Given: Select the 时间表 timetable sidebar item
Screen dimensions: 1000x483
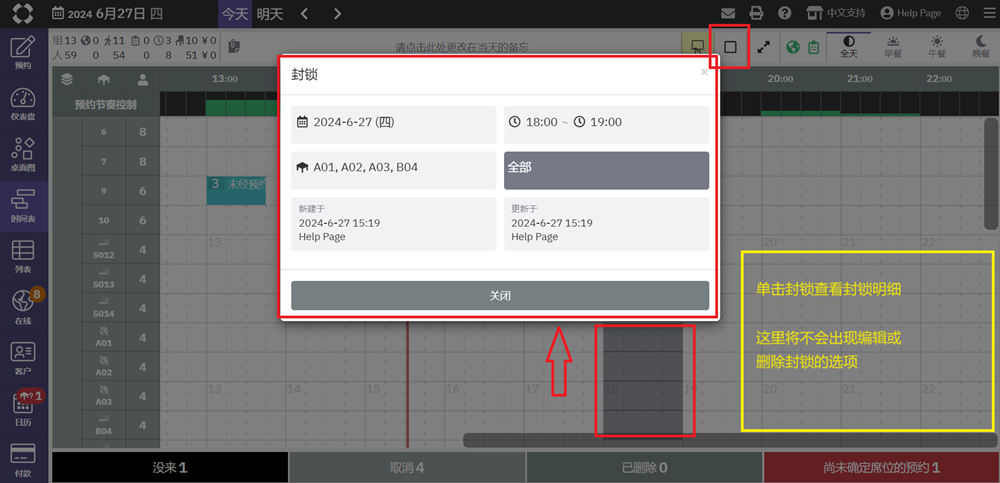Looking at the screenshot, I should pyautogui.click(x=23, y=205).
